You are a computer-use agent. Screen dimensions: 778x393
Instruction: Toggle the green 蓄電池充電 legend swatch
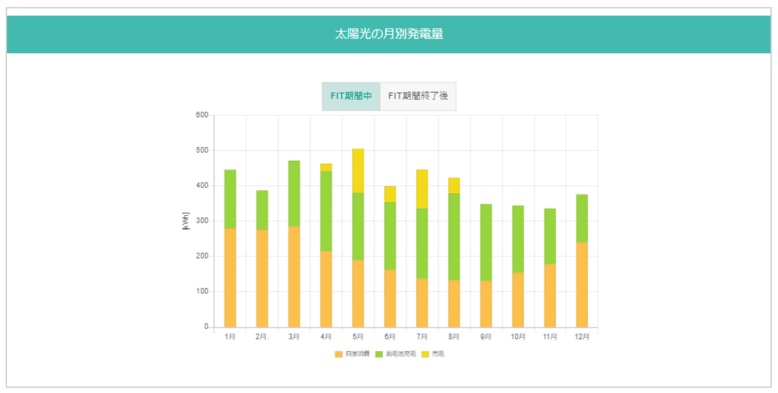379,354
